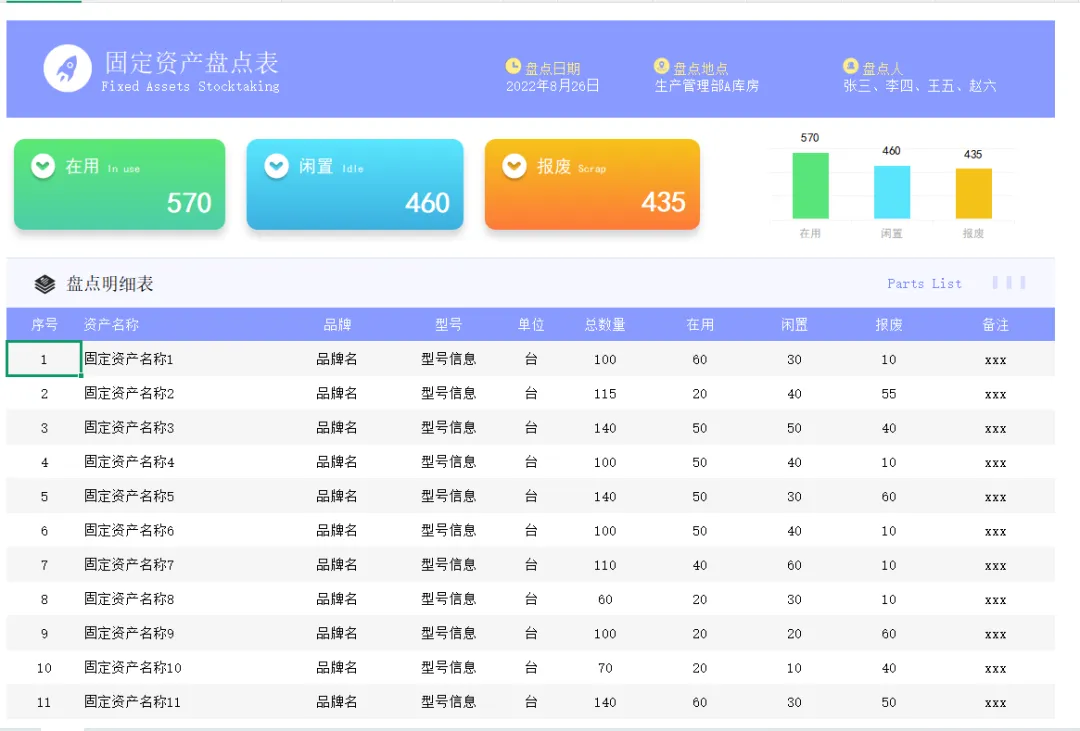Click the 闲置 column header in table
Image resolution: width=1080 pixels, height=731 pixels.
coord(794,325)
